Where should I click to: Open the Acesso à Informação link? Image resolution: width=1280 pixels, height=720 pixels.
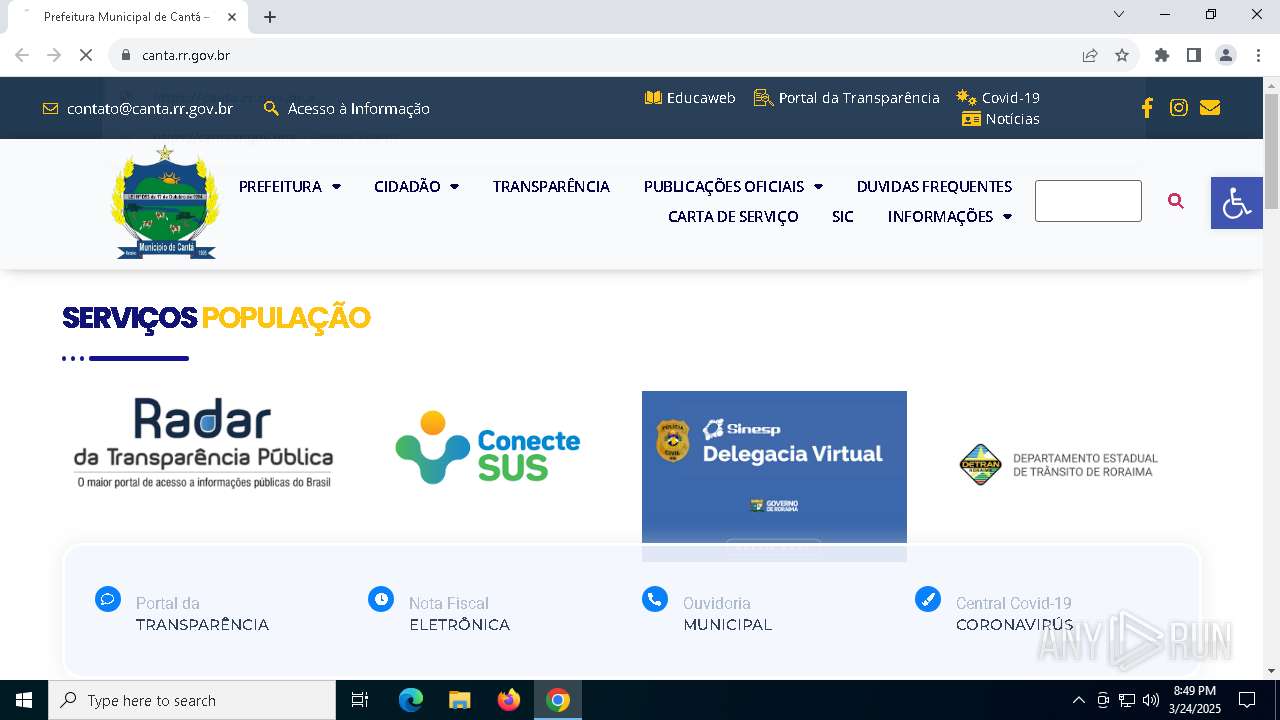pos(359,108)
